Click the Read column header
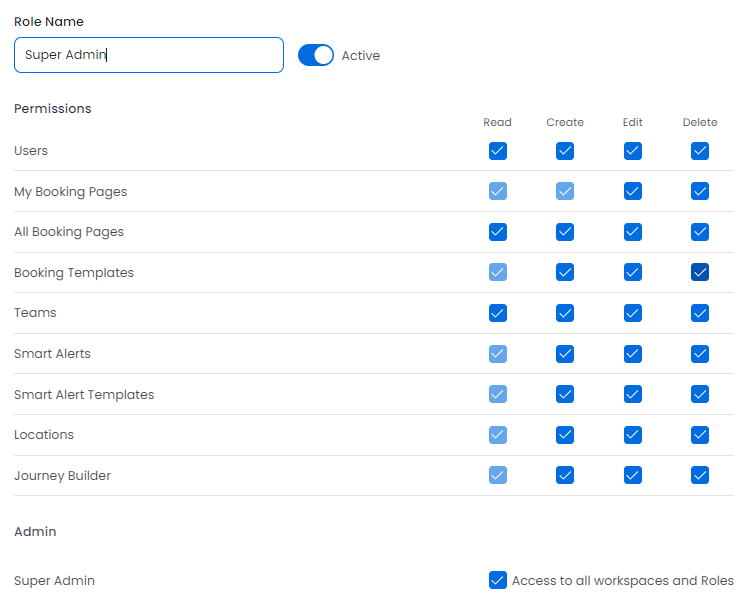 tap(497, 122)
